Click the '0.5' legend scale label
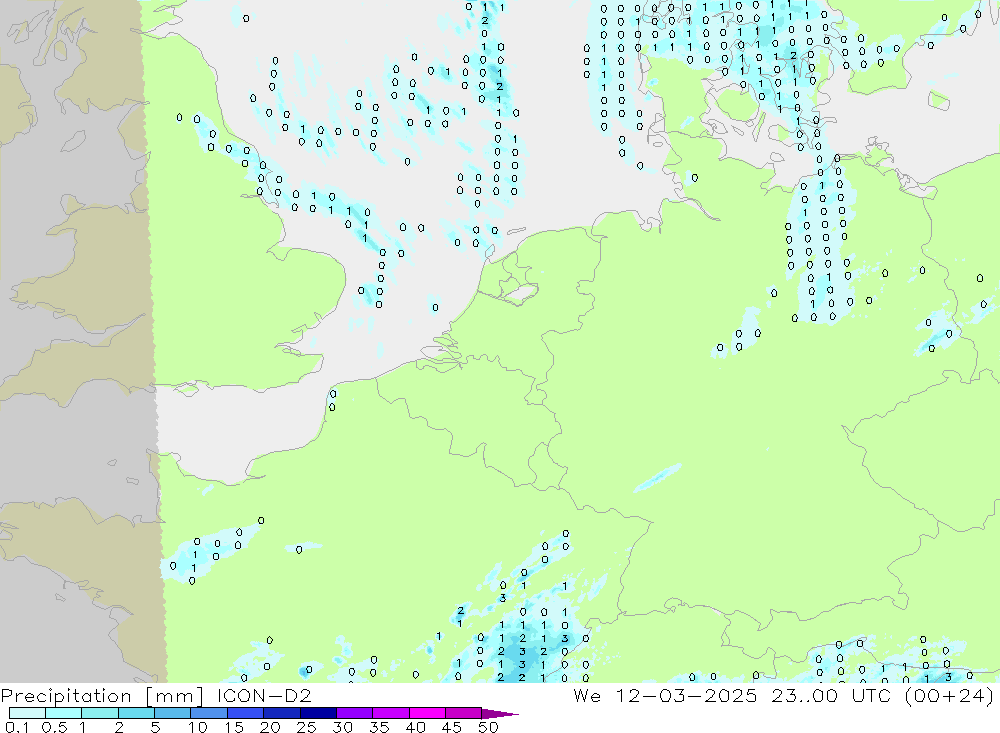Viewport: 1000px width, 733px height. pyautogui.click(x=54, y=727)
